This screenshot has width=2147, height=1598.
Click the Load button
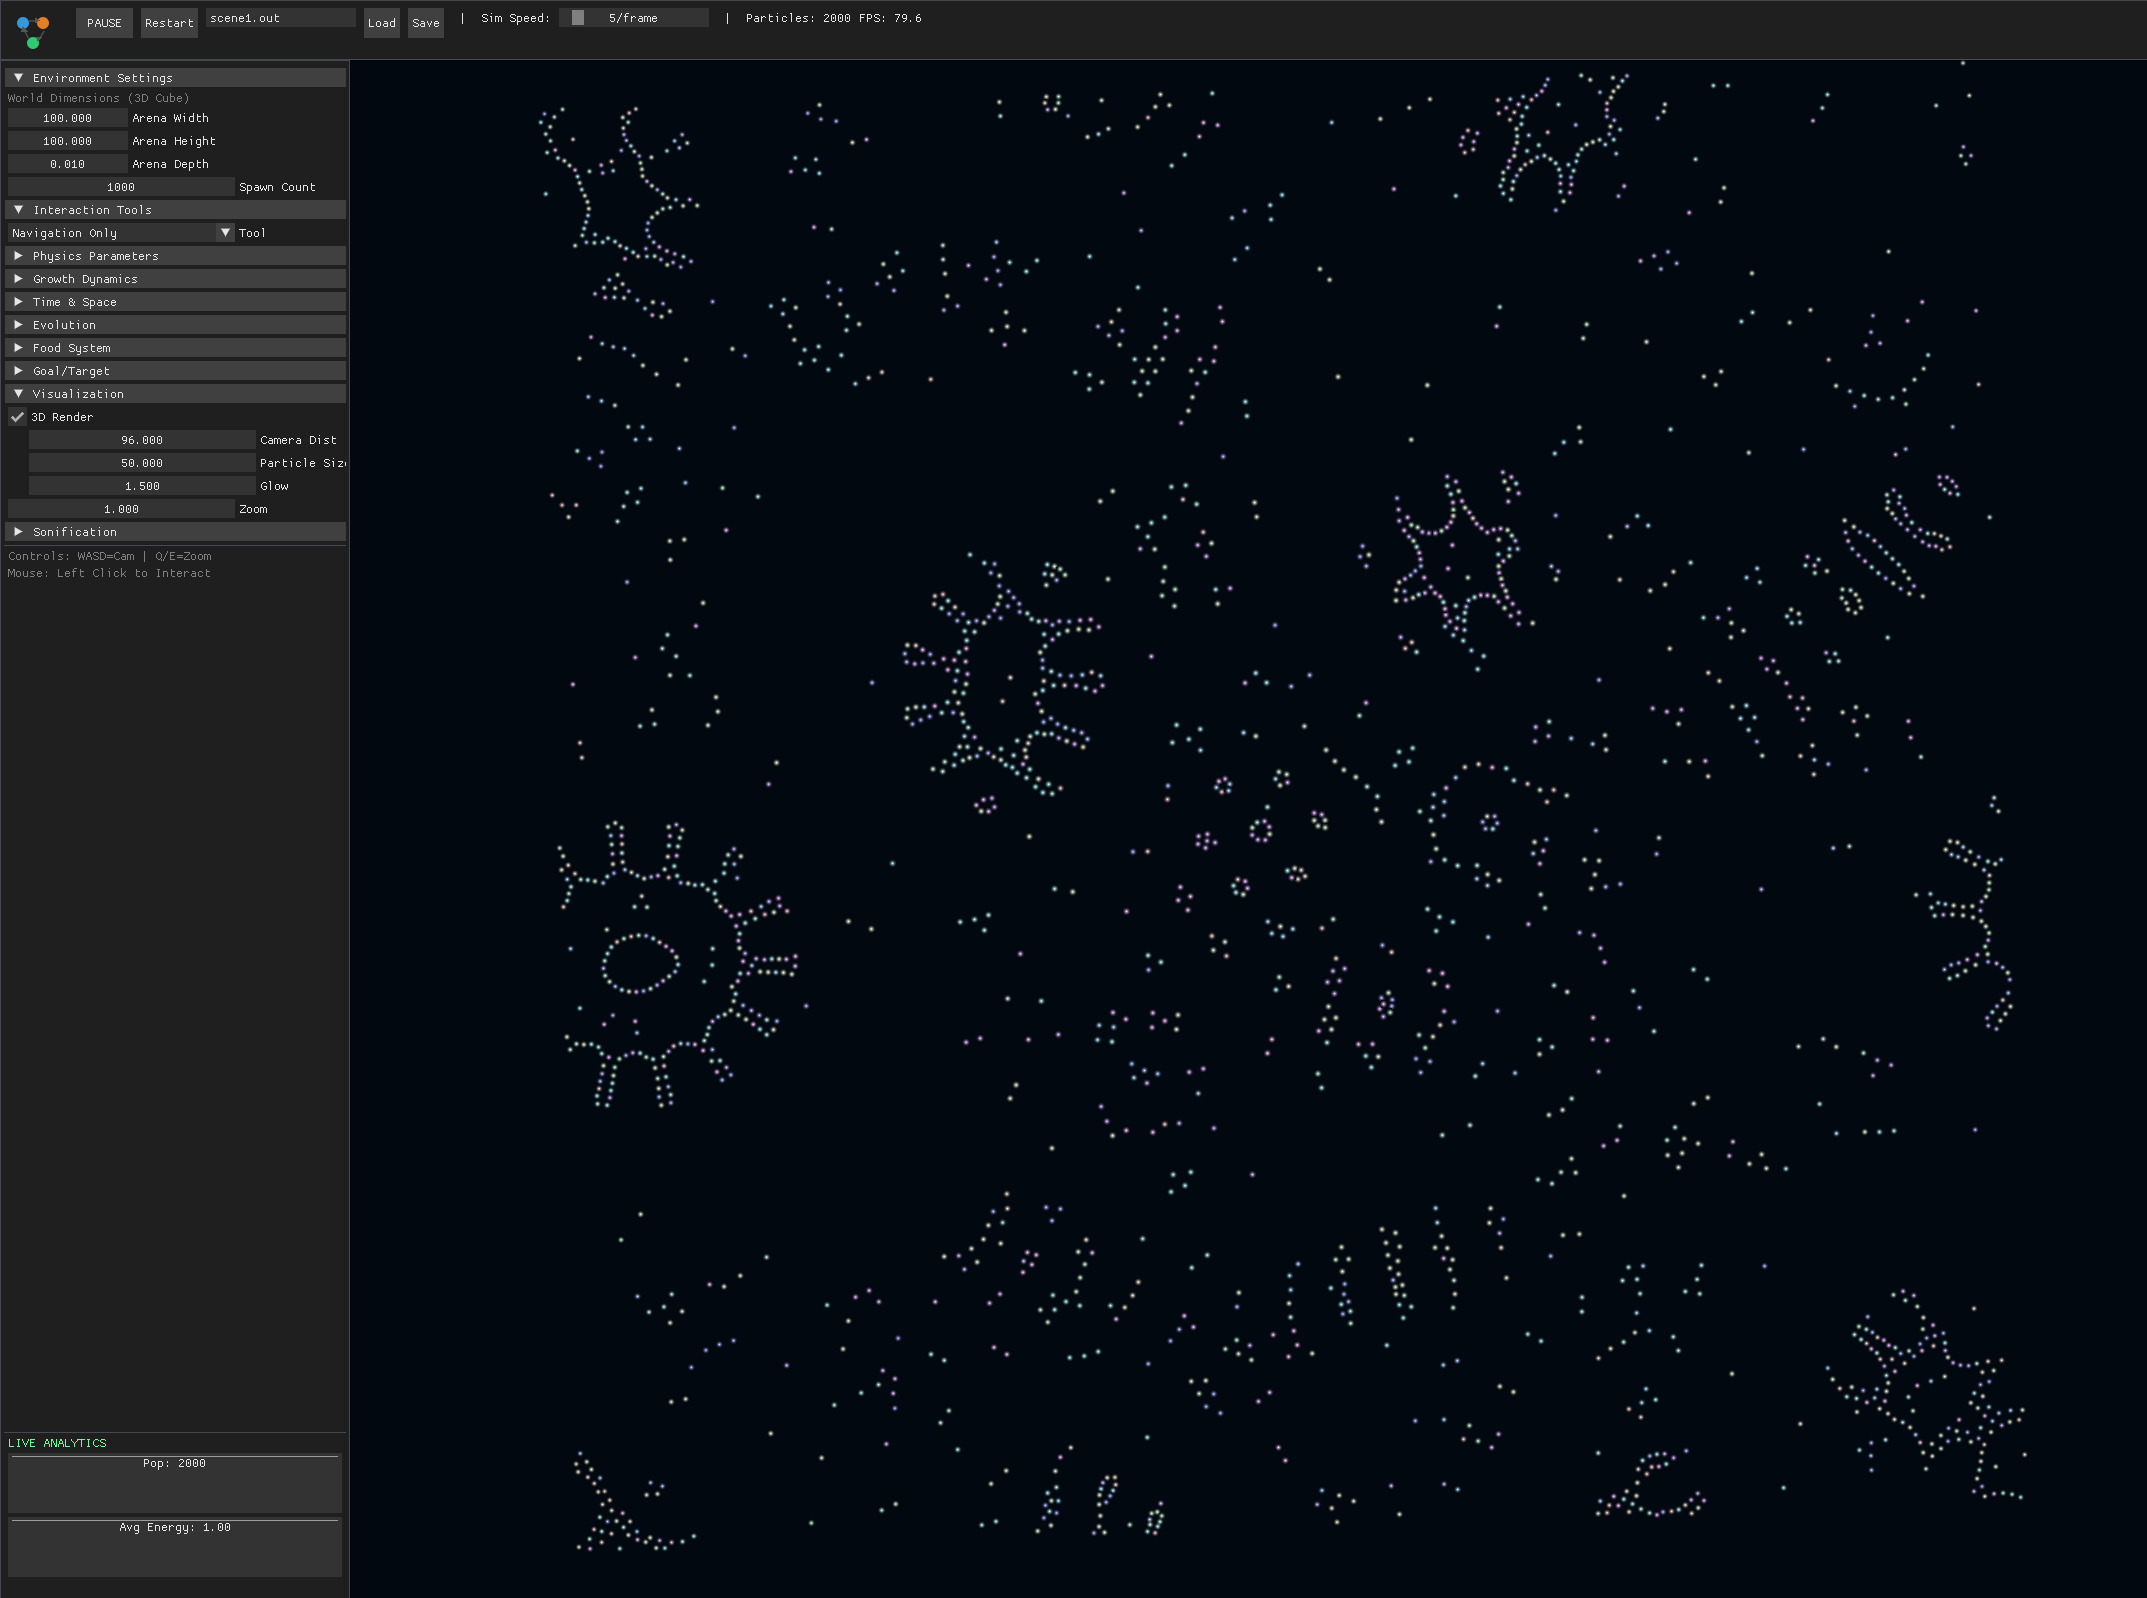tap(381, 23)
